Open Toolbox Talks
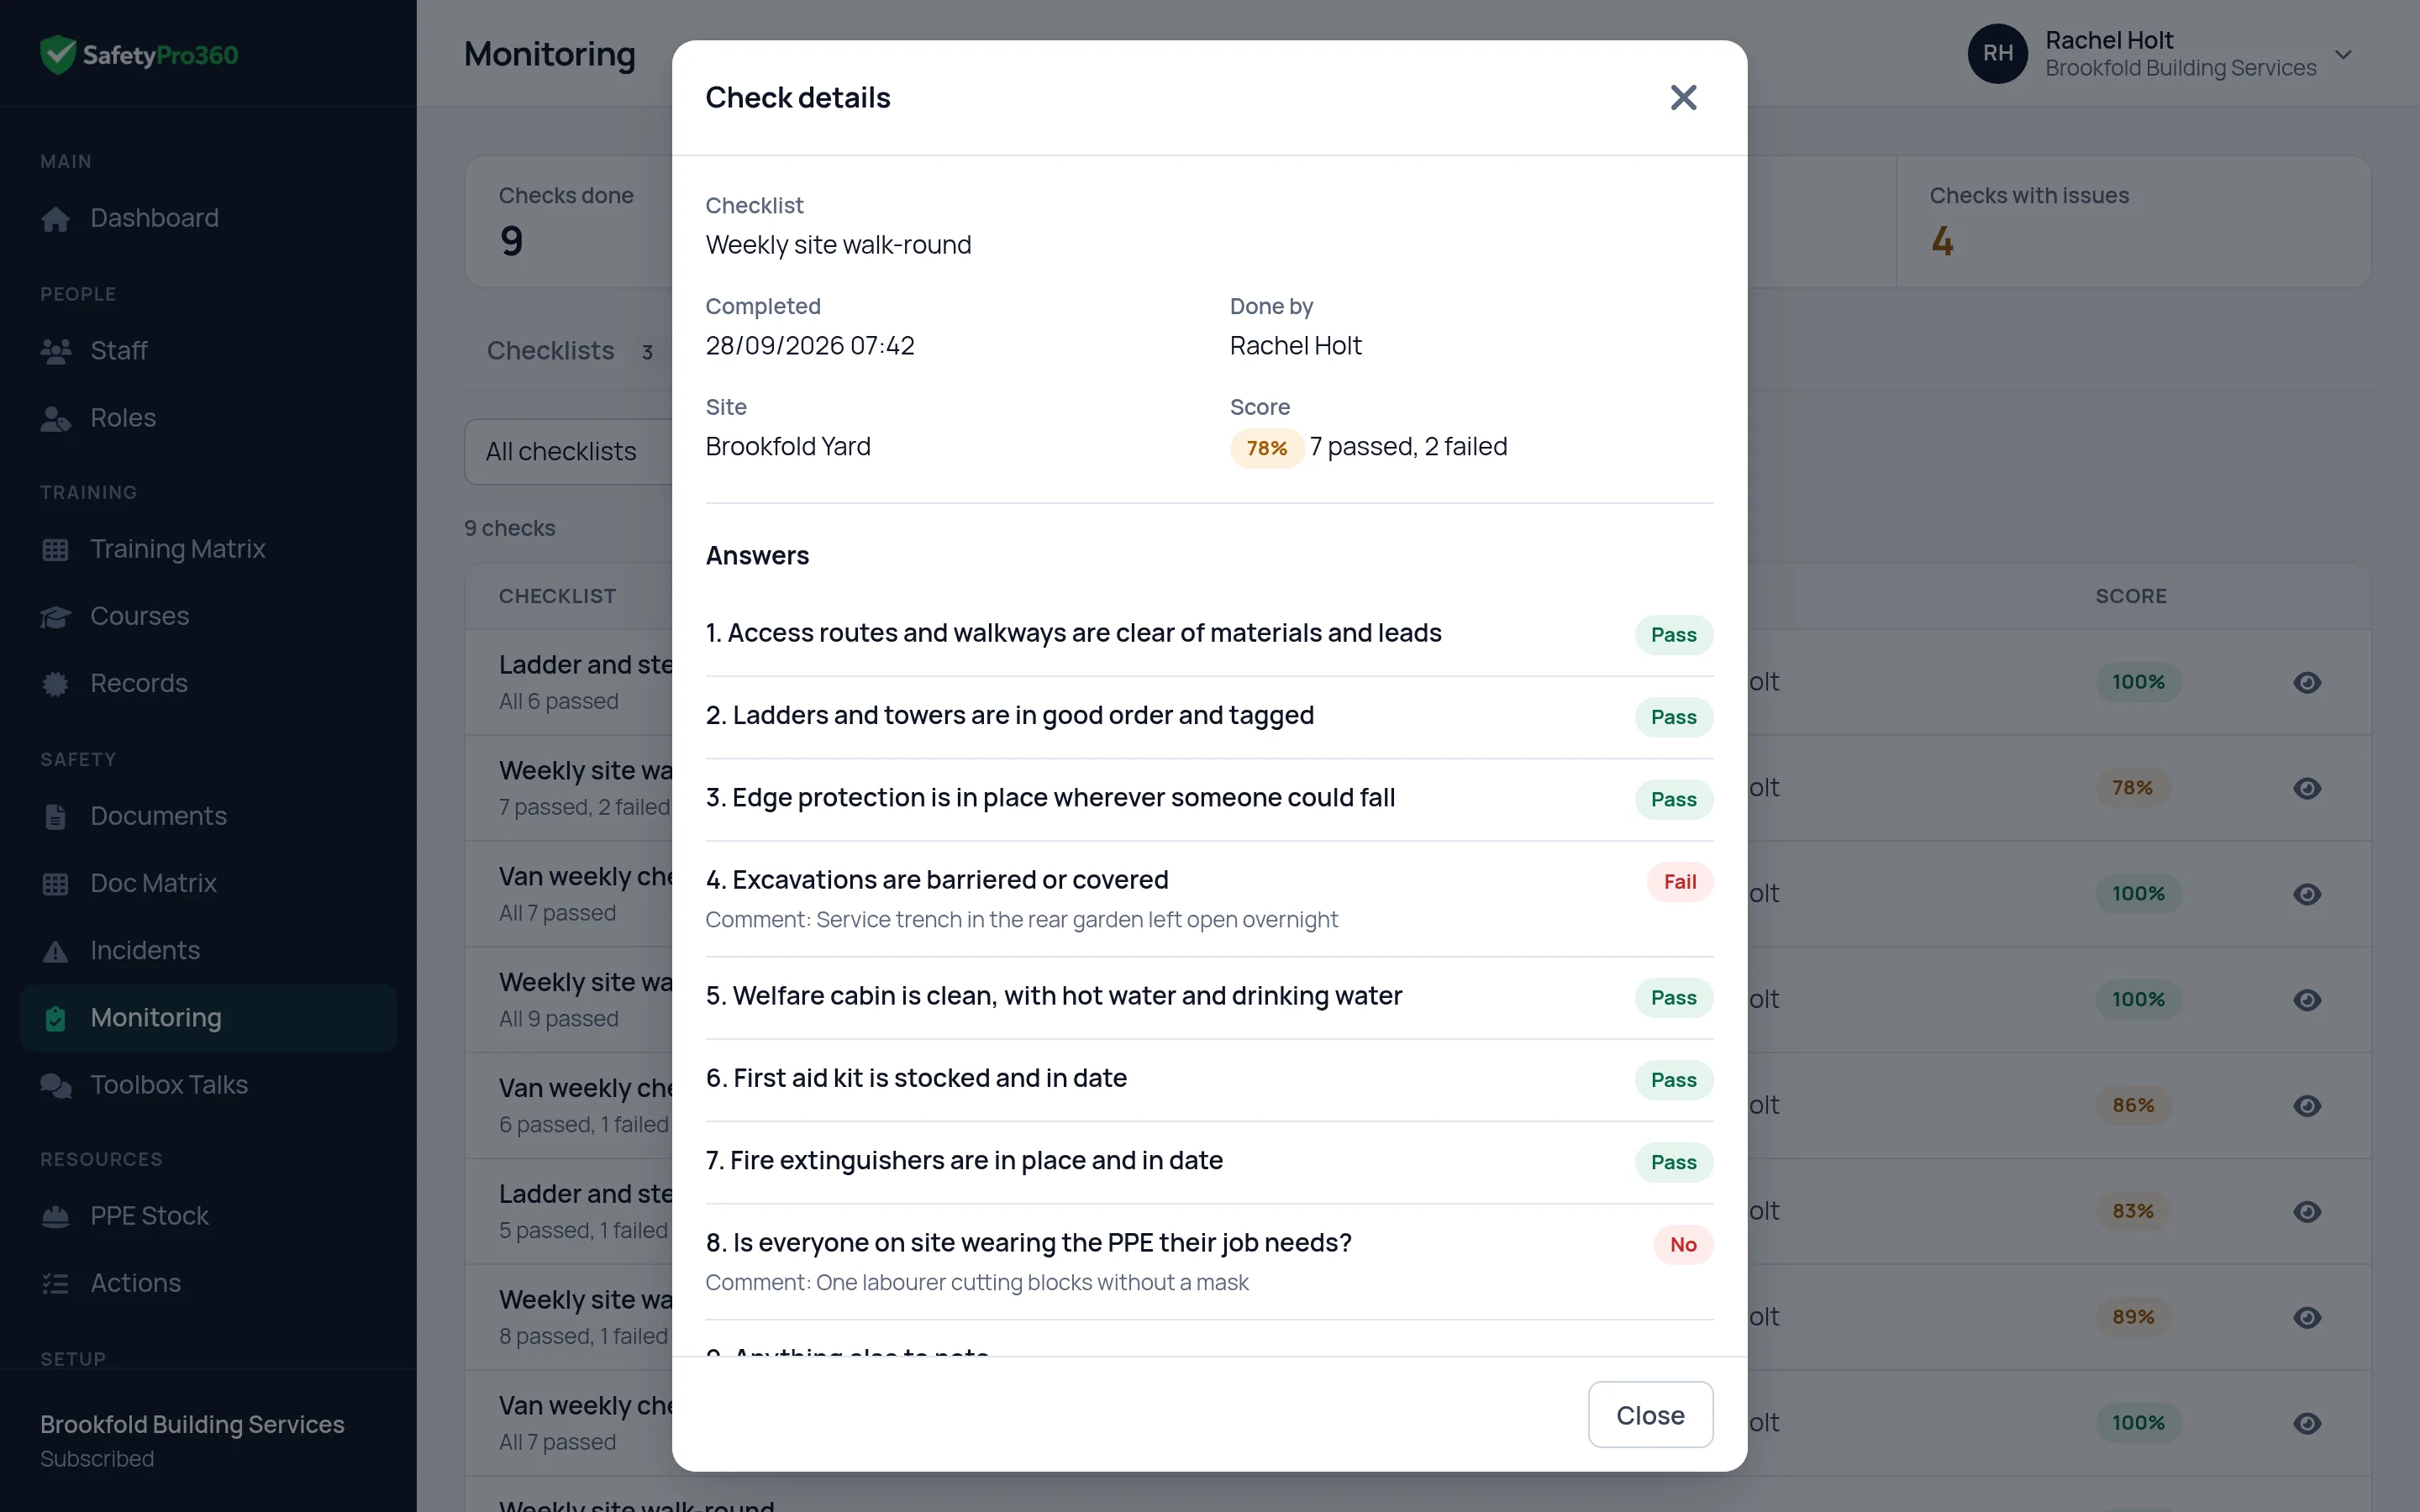Viewport: 2420px width, 1512px height. point(208,1084)
